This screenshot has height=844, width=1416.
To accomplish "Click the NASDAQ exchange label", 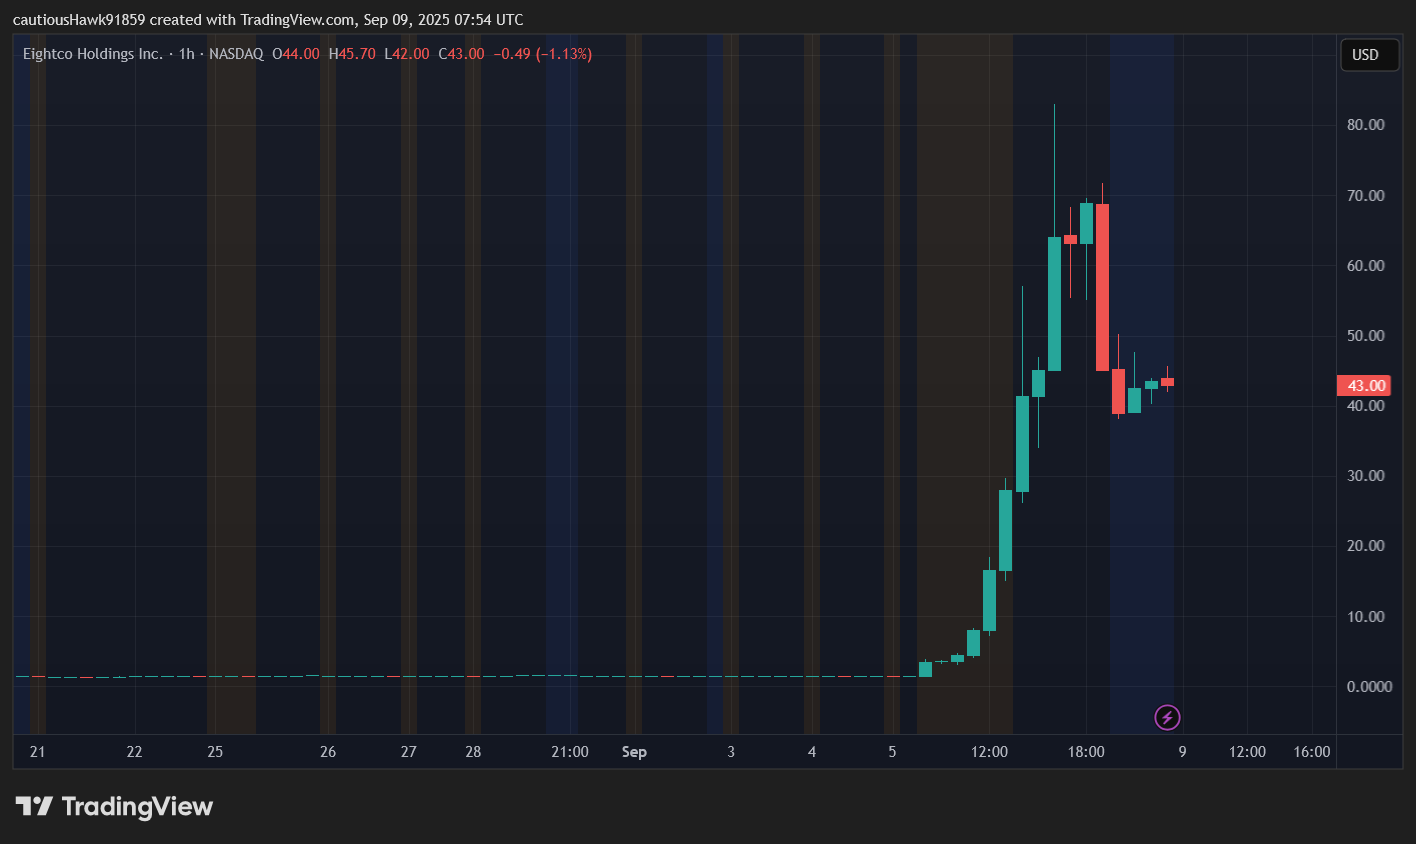I will (236, 54).
